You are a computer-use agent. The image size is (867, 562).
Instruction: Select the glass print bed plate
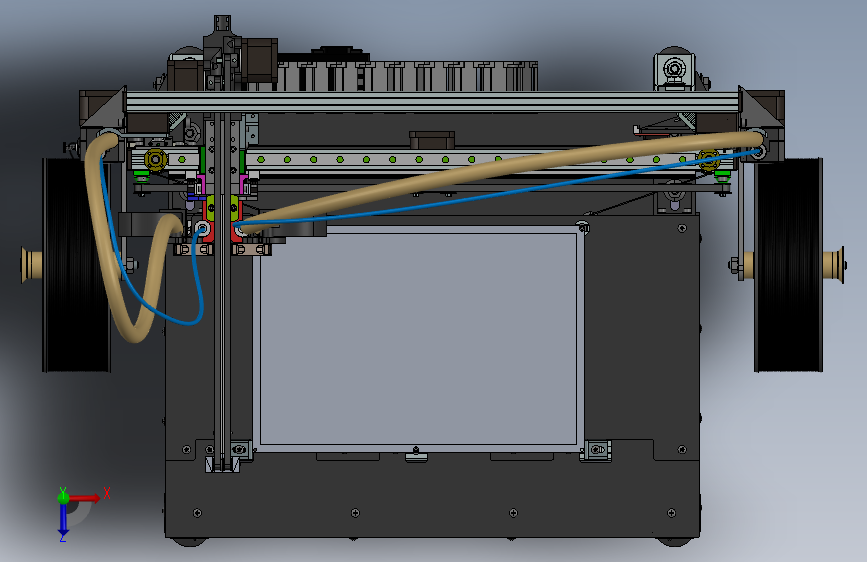[x=419, y=339]
